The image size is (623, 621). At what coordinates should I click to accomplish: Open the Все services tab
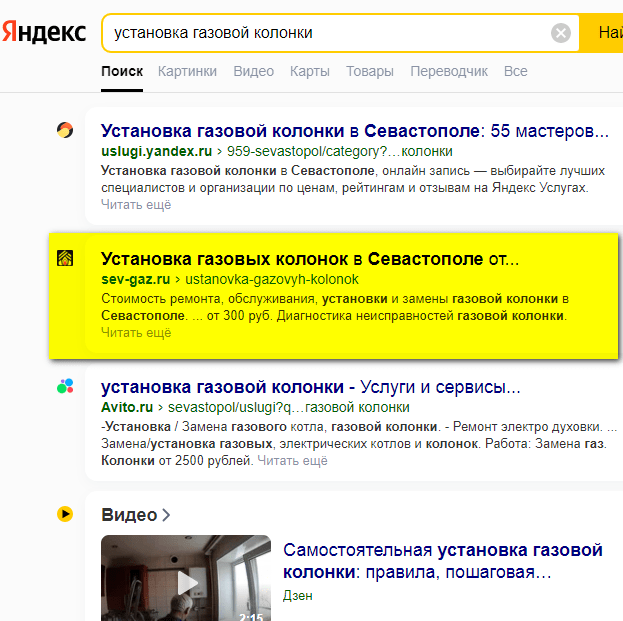click(x=516, y=71)
